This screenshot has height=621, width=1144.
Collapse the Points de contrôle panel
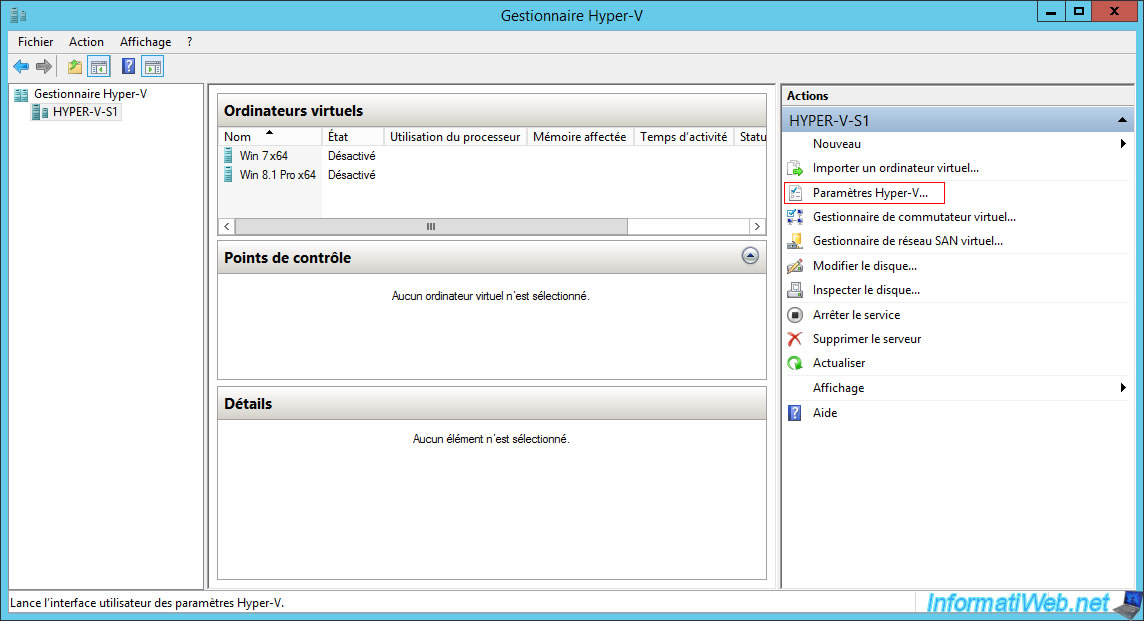[x=750, y=256]
